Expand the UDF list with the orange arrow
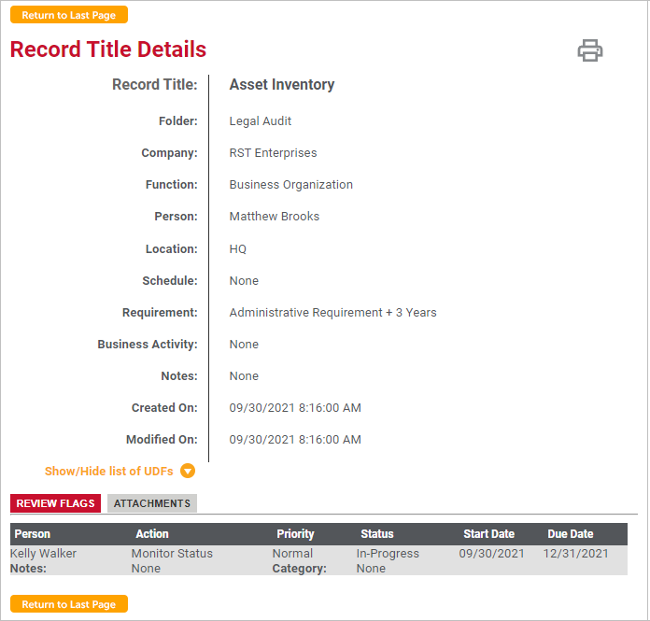 (188, 471)
